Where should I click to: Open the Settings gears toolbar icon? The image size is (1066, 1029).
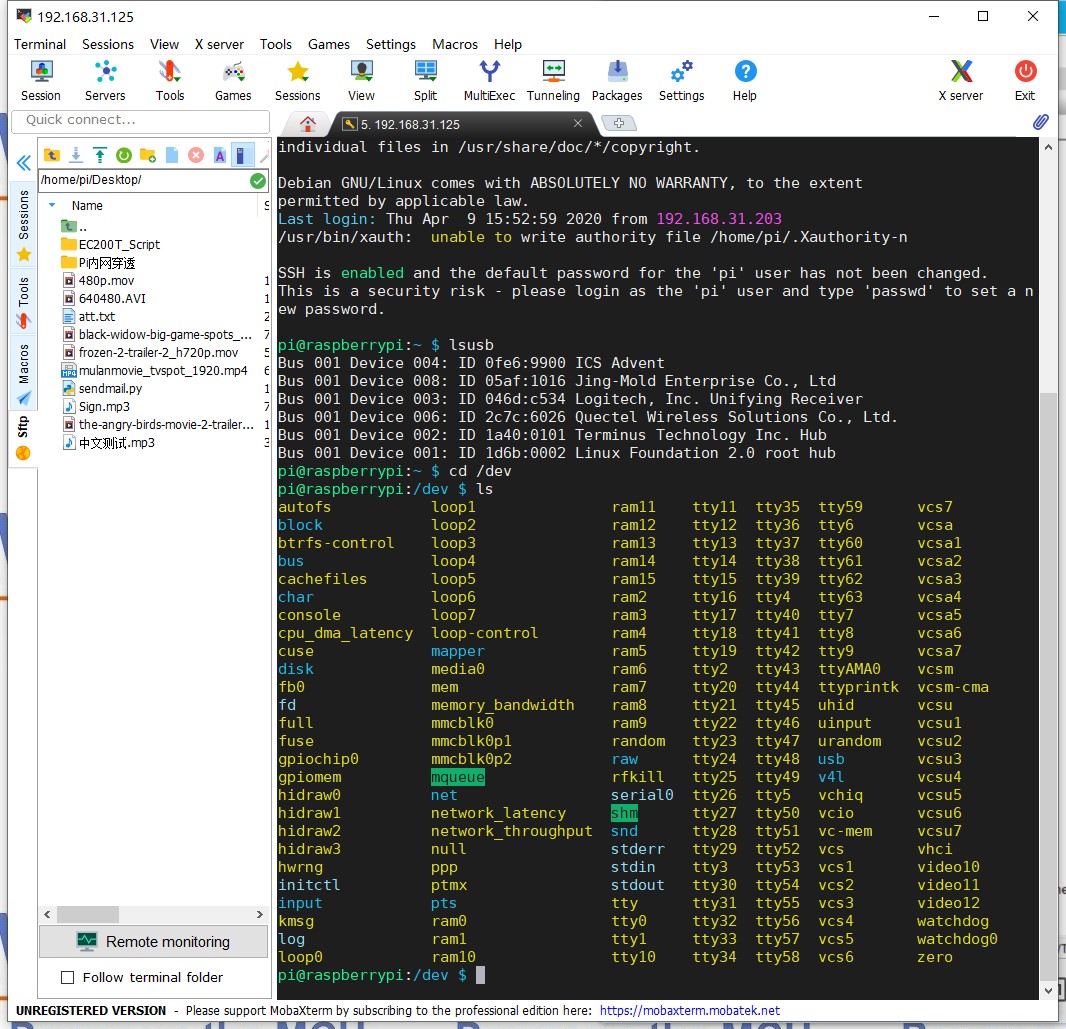pos(681,80)
